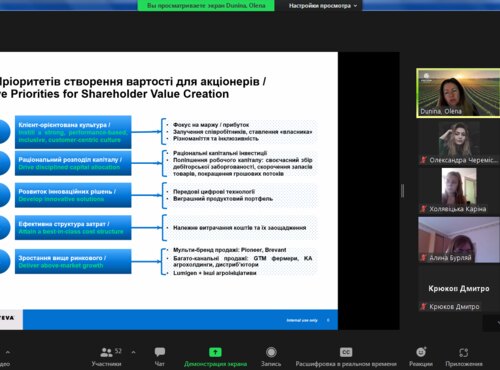Image resolution: width=500 pixels, height=370 pixels.
Task: Click the green screen-viewing banner for Dunina, Olena
Action: click(x=206, y=6)
